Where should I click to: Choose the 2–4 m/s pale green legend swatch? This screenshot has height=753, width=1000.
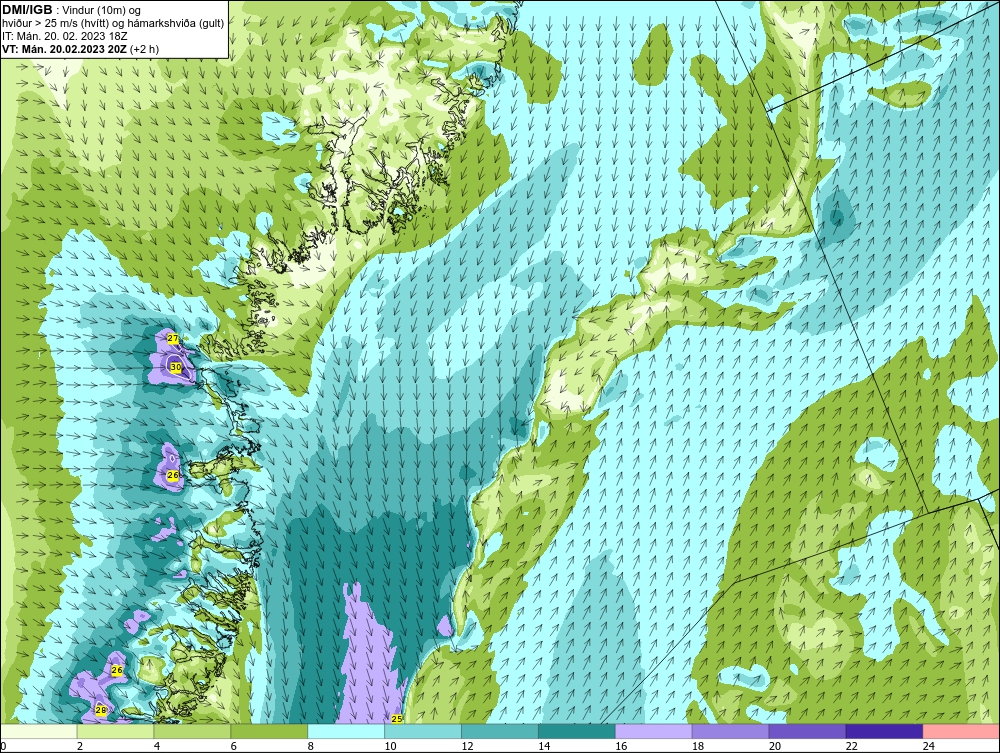(x=115, y=731)
